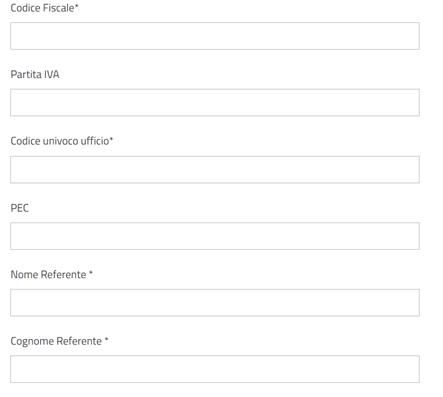Select the Codice univoco ufficio input field
Image resolution: width=443 pixels, height=397 pixels.
click(x=215, y=169)
